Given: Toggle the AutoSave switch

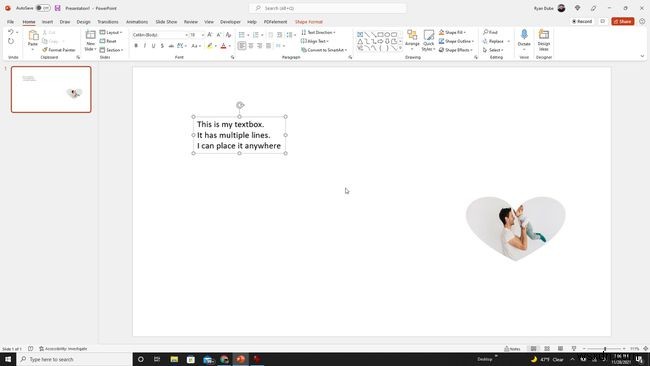Looking at the screenshot, I should (43, 8).
